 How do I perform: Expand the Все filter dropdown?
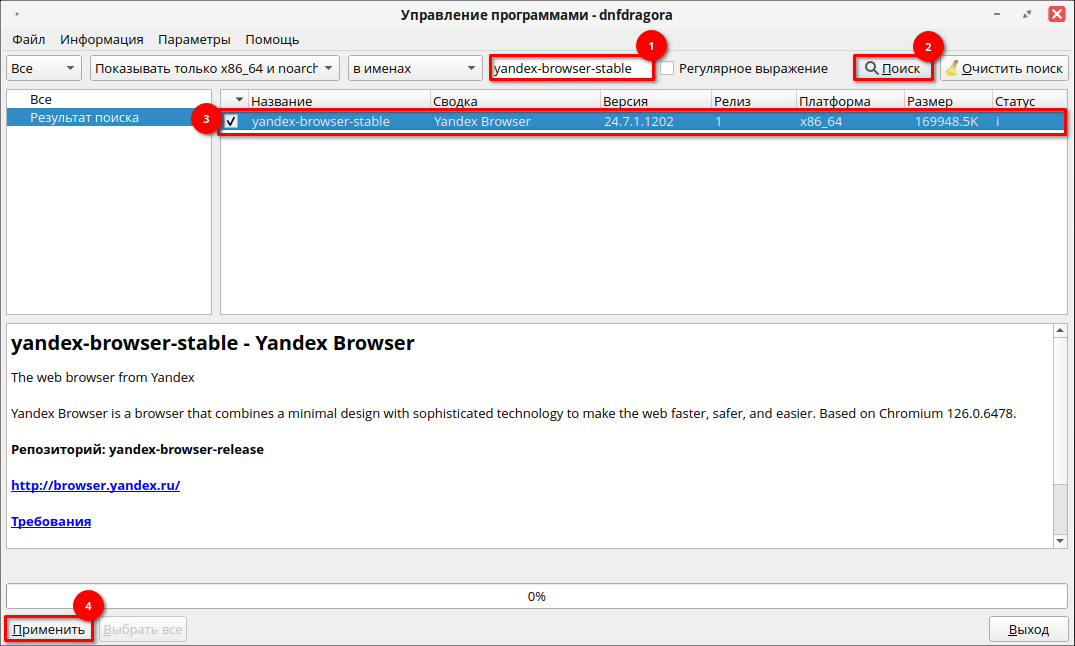pos(44,68)
